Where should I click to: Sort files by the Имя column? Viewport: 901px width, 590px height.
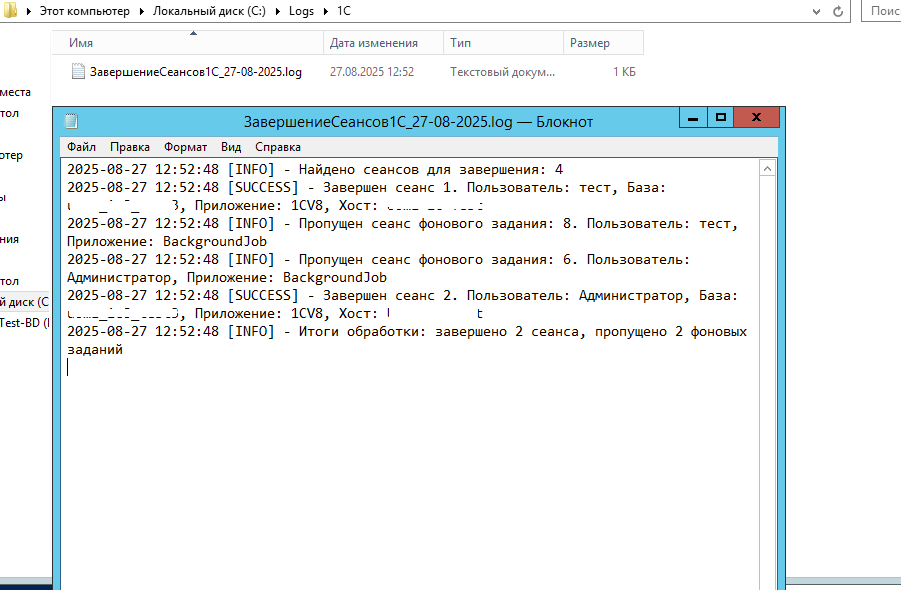click(x=188, y=43)
